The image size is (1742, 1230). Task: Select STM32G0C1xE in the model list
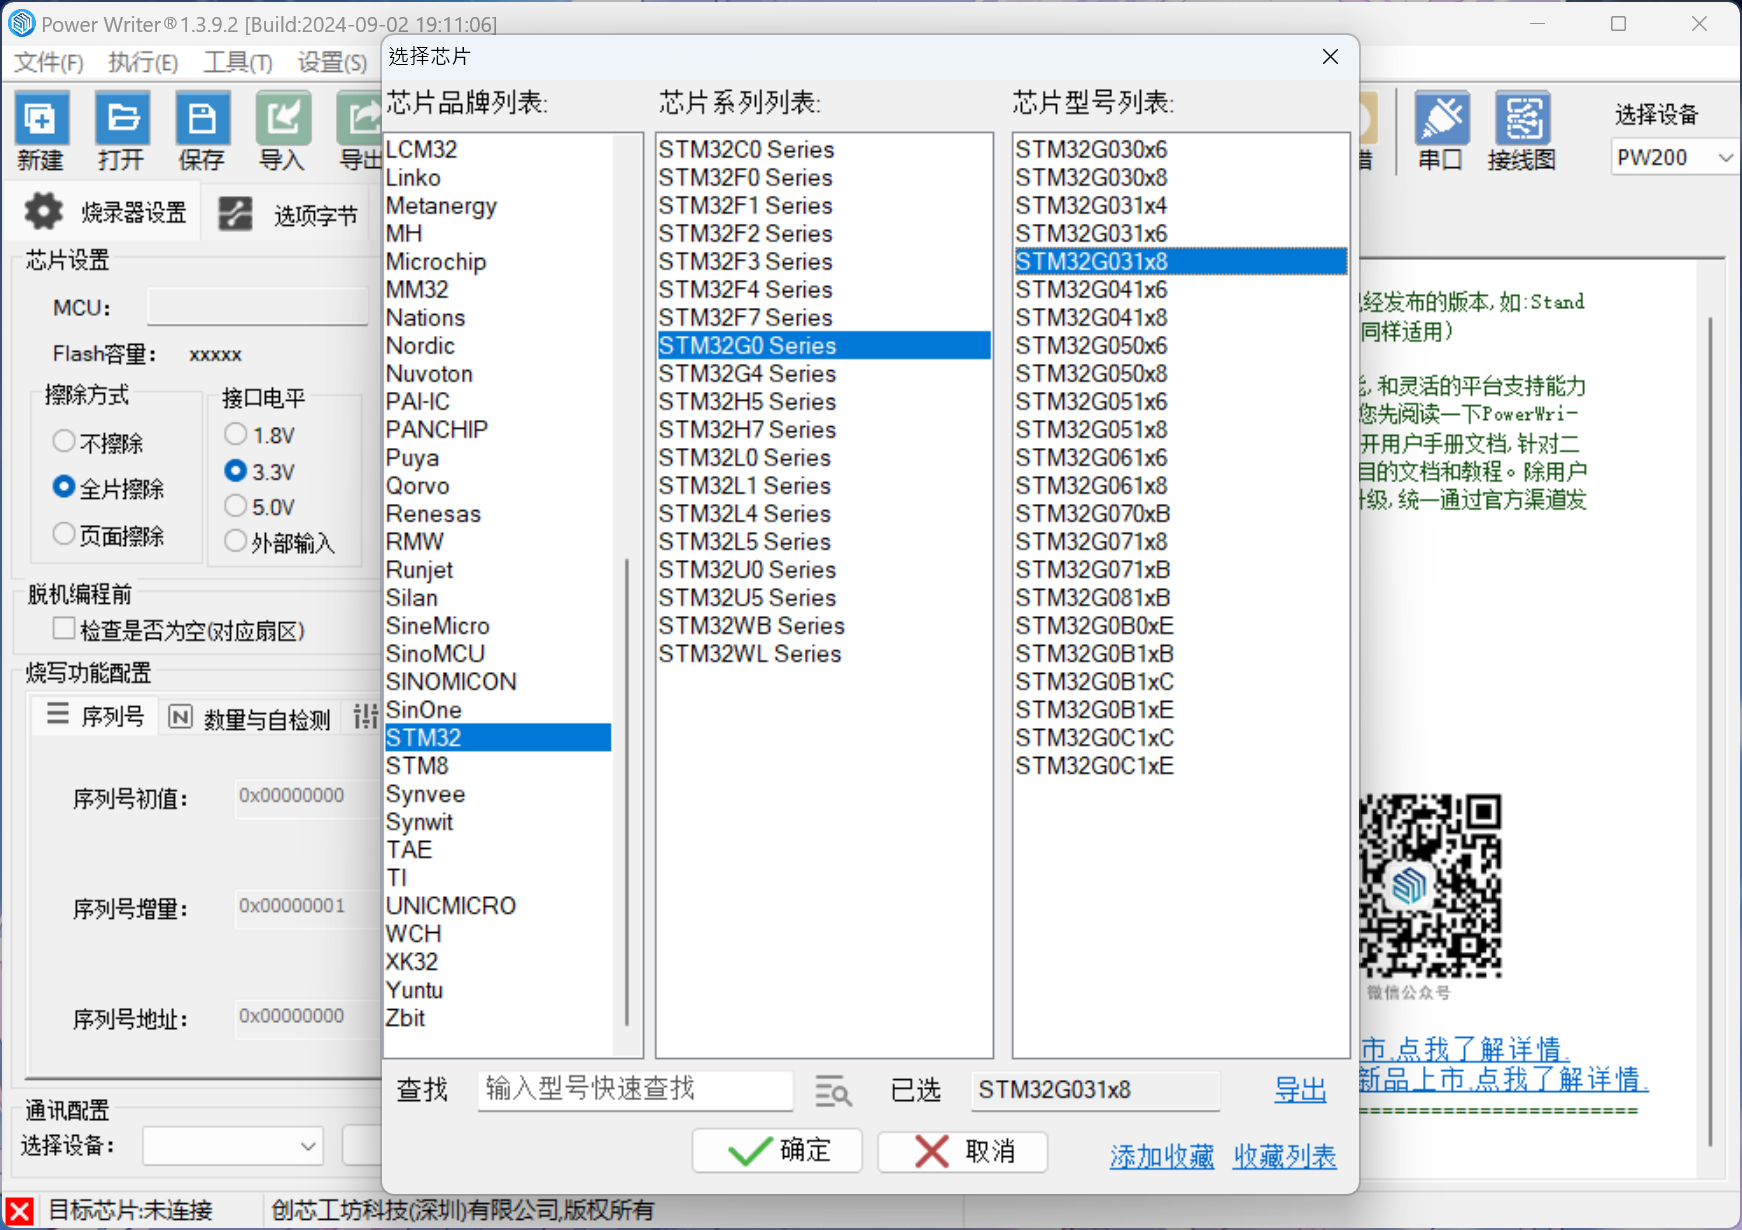tap(1181, 766)
